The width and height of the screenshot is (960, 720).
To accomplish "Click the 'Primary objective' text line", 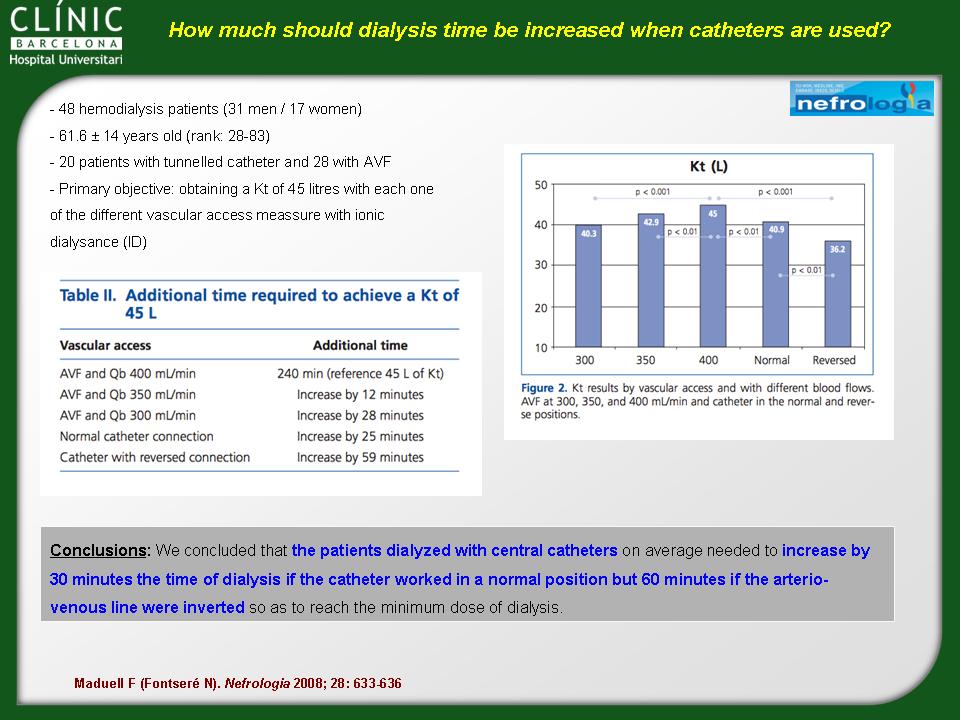I will [x=242, y=189].
